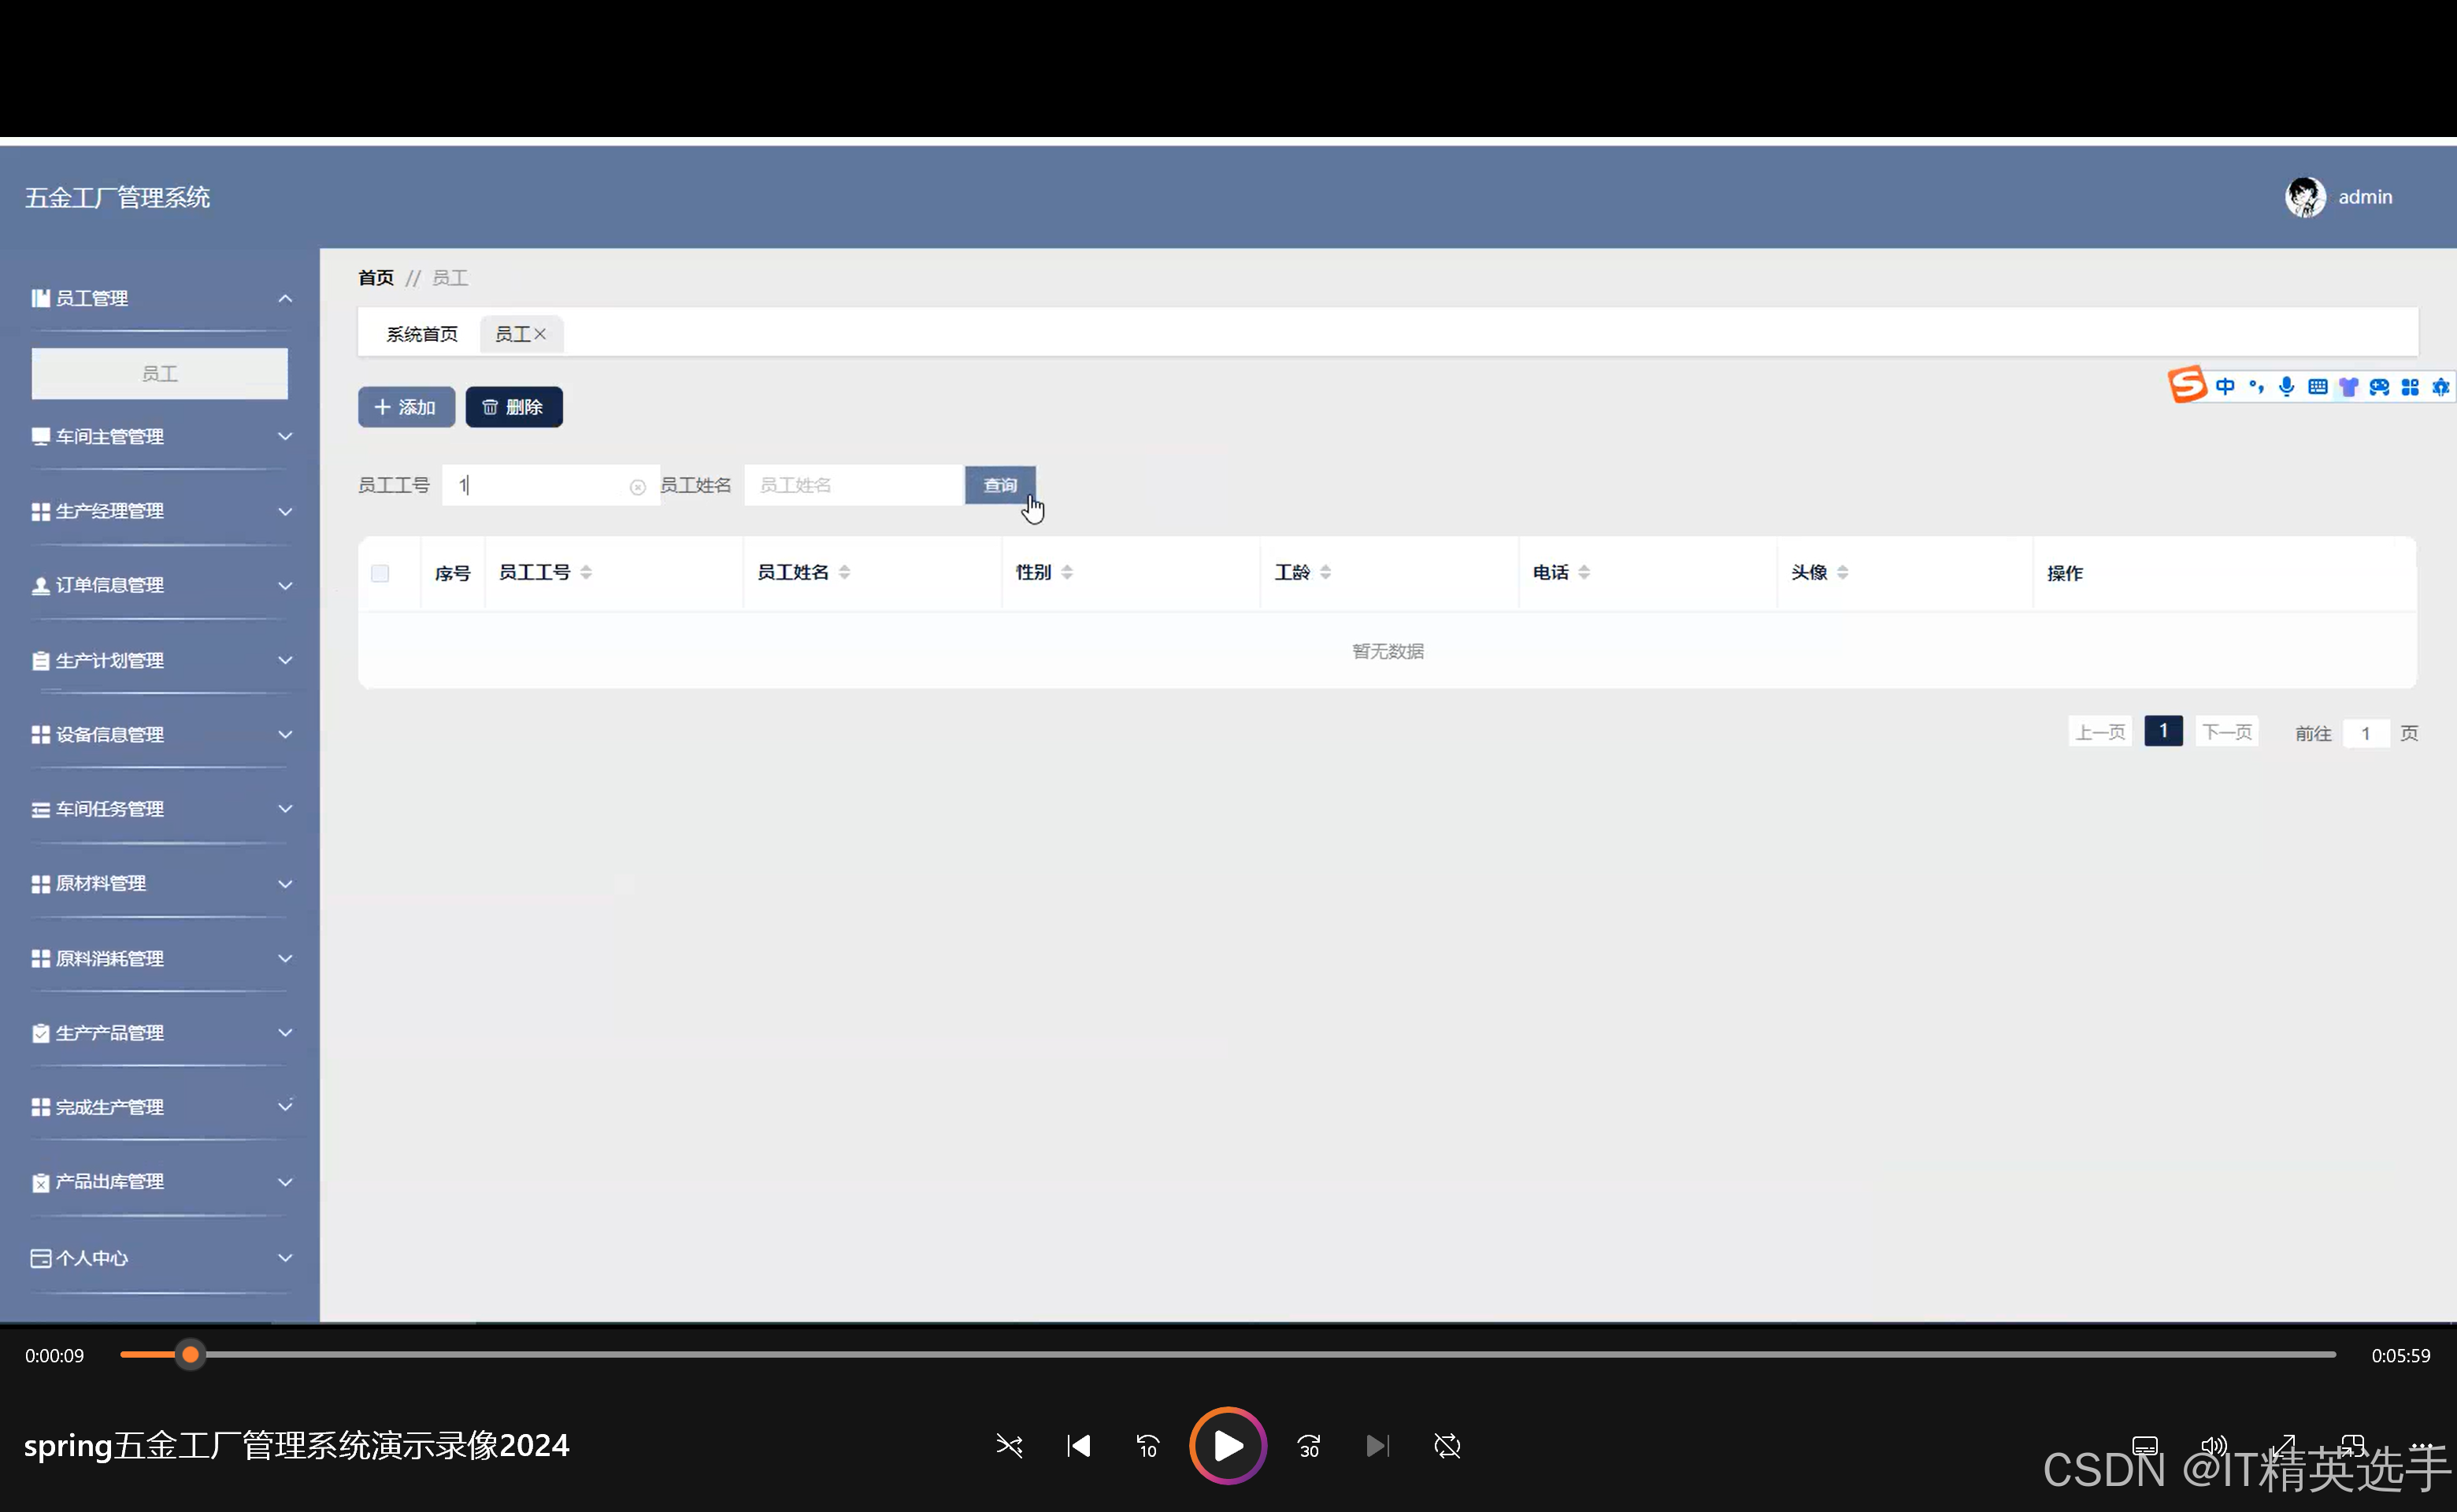Screen dimensions: 2457x1512
Task: Sort by 工龄 column
Action: [x=1325, y=572]
